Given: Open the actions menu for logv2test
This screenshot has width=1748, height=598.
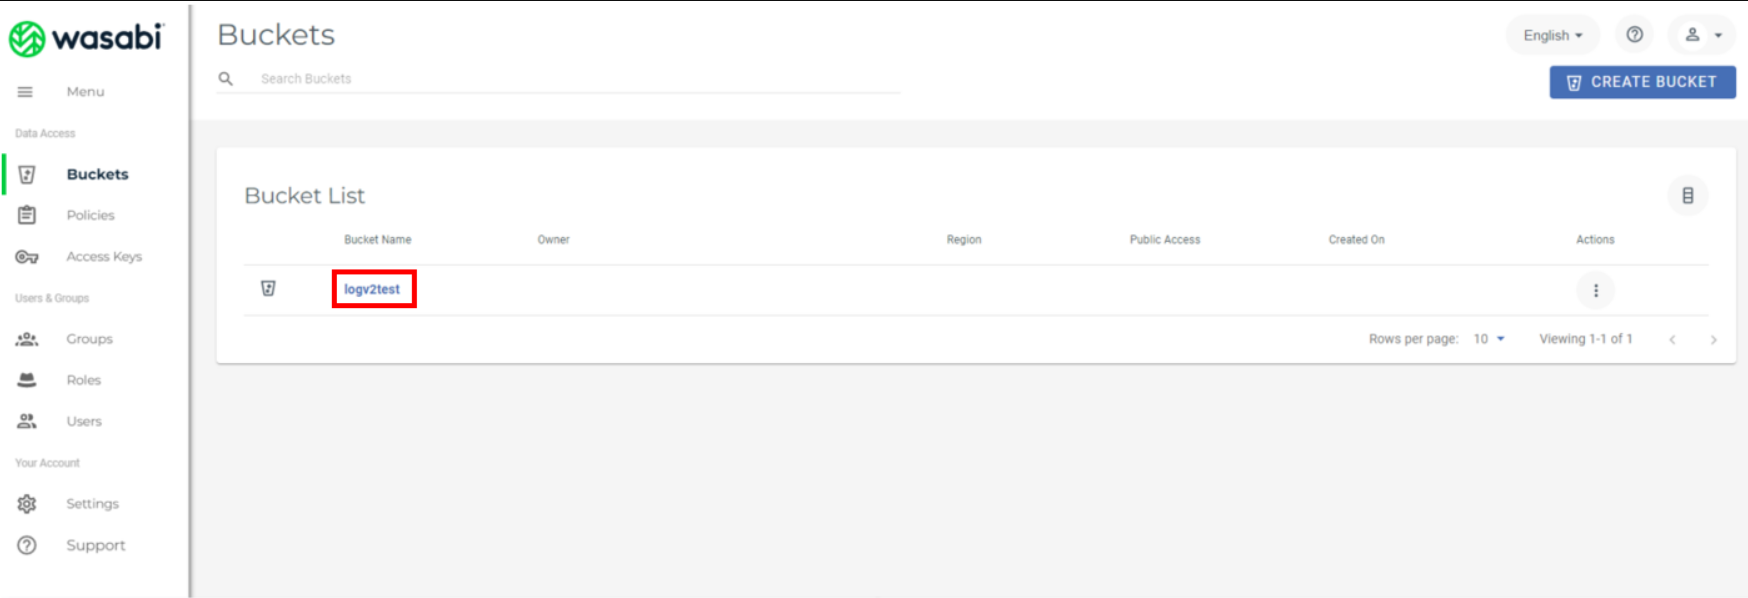Looking at the screenshot, I should (1596, 291).
